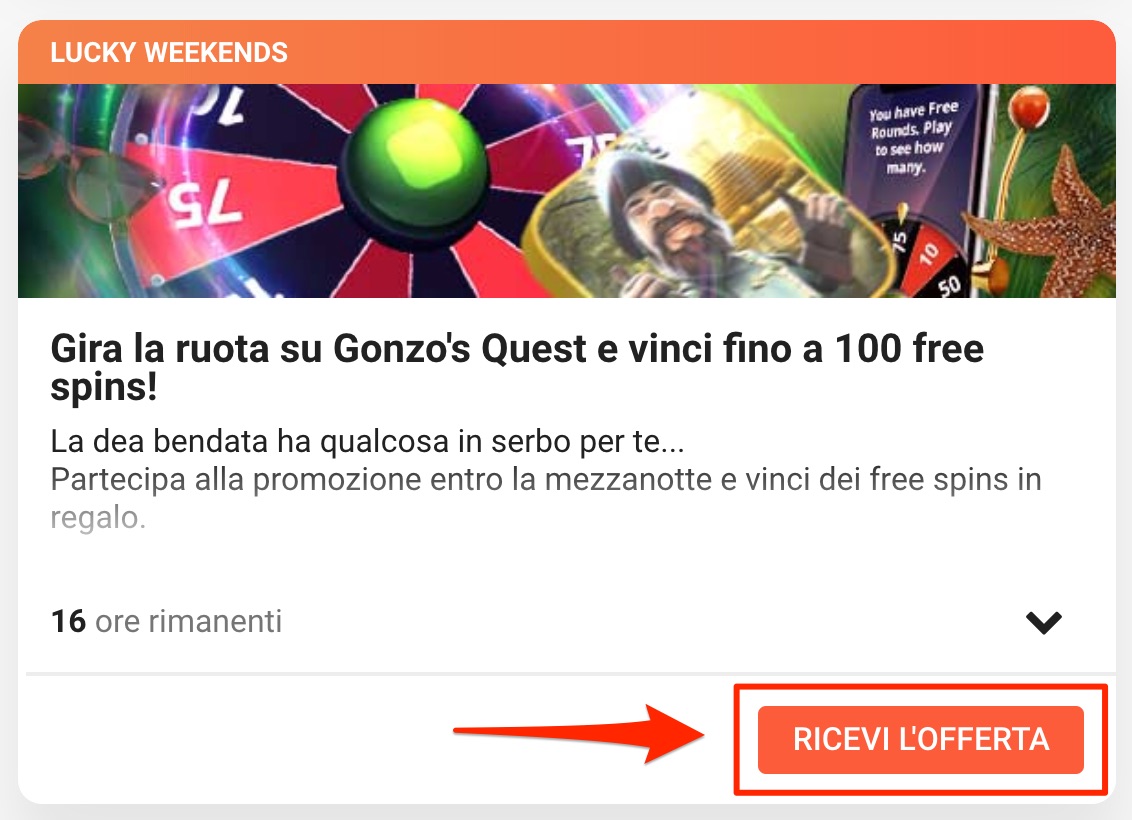This screenshot has height=820, width=1132.
Task: Click the number 50 on phone wheel
Action: (x=949, y=286)
